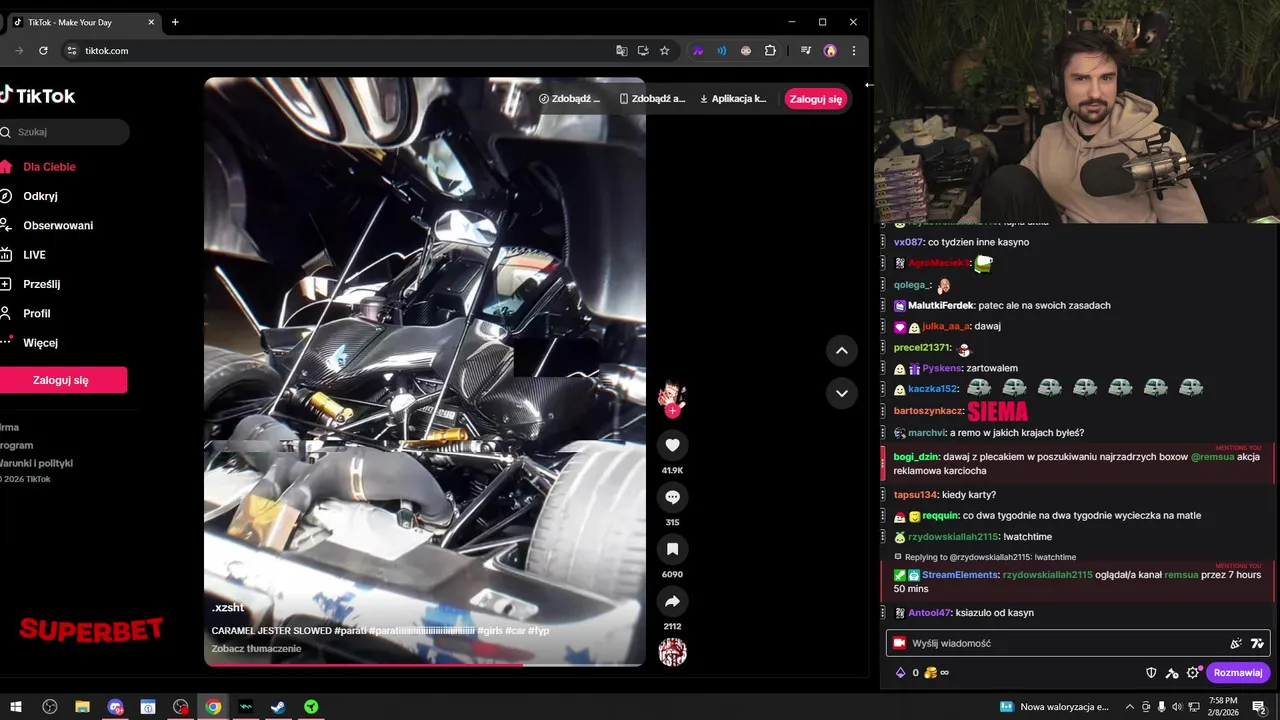Open the Windows notification center
Viewport: 1280px width, 720px height.
point(1259,707)
